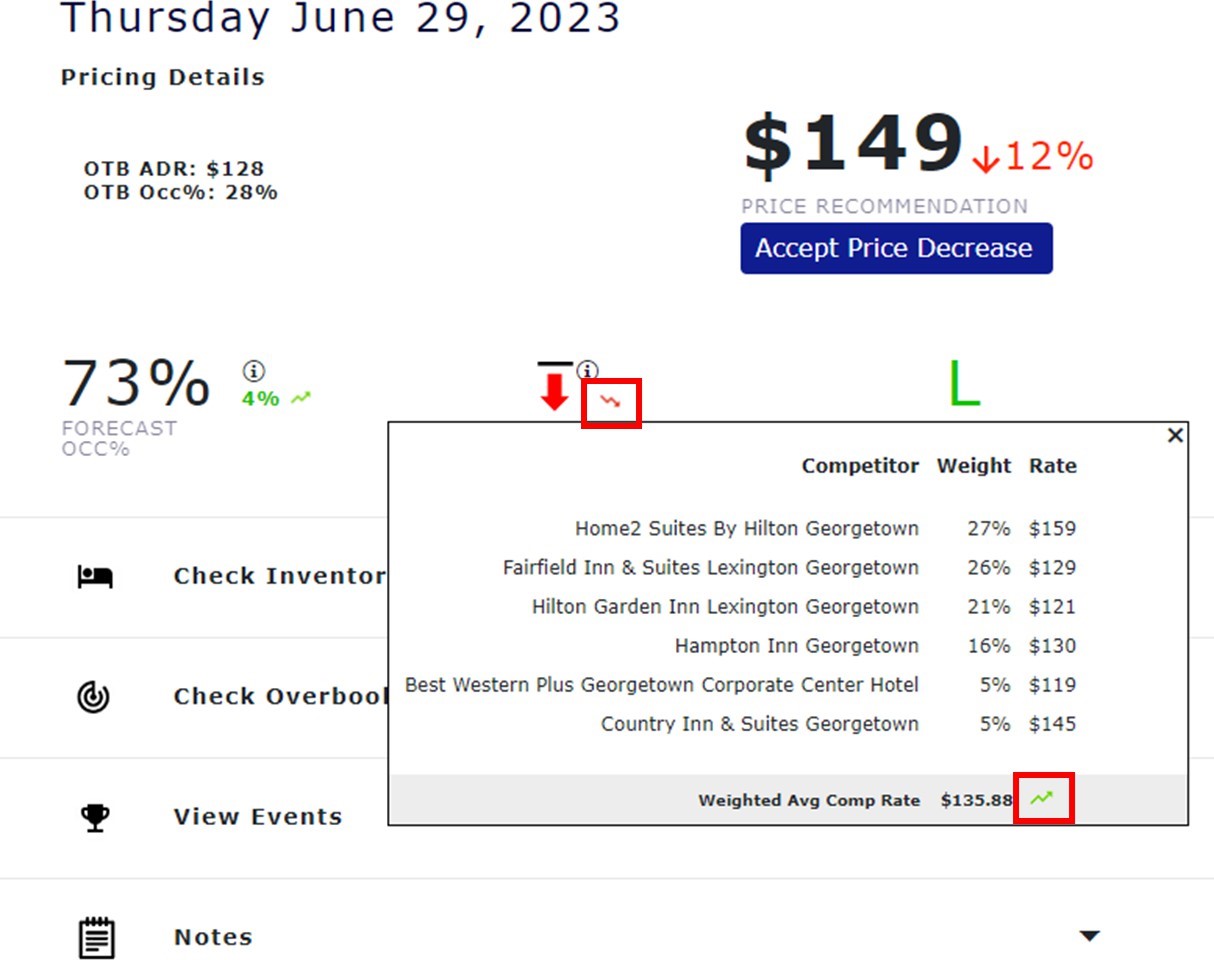Viewport: 1214px width, 960px height.
Task: Open the View Events row
Action: [258, 817]
